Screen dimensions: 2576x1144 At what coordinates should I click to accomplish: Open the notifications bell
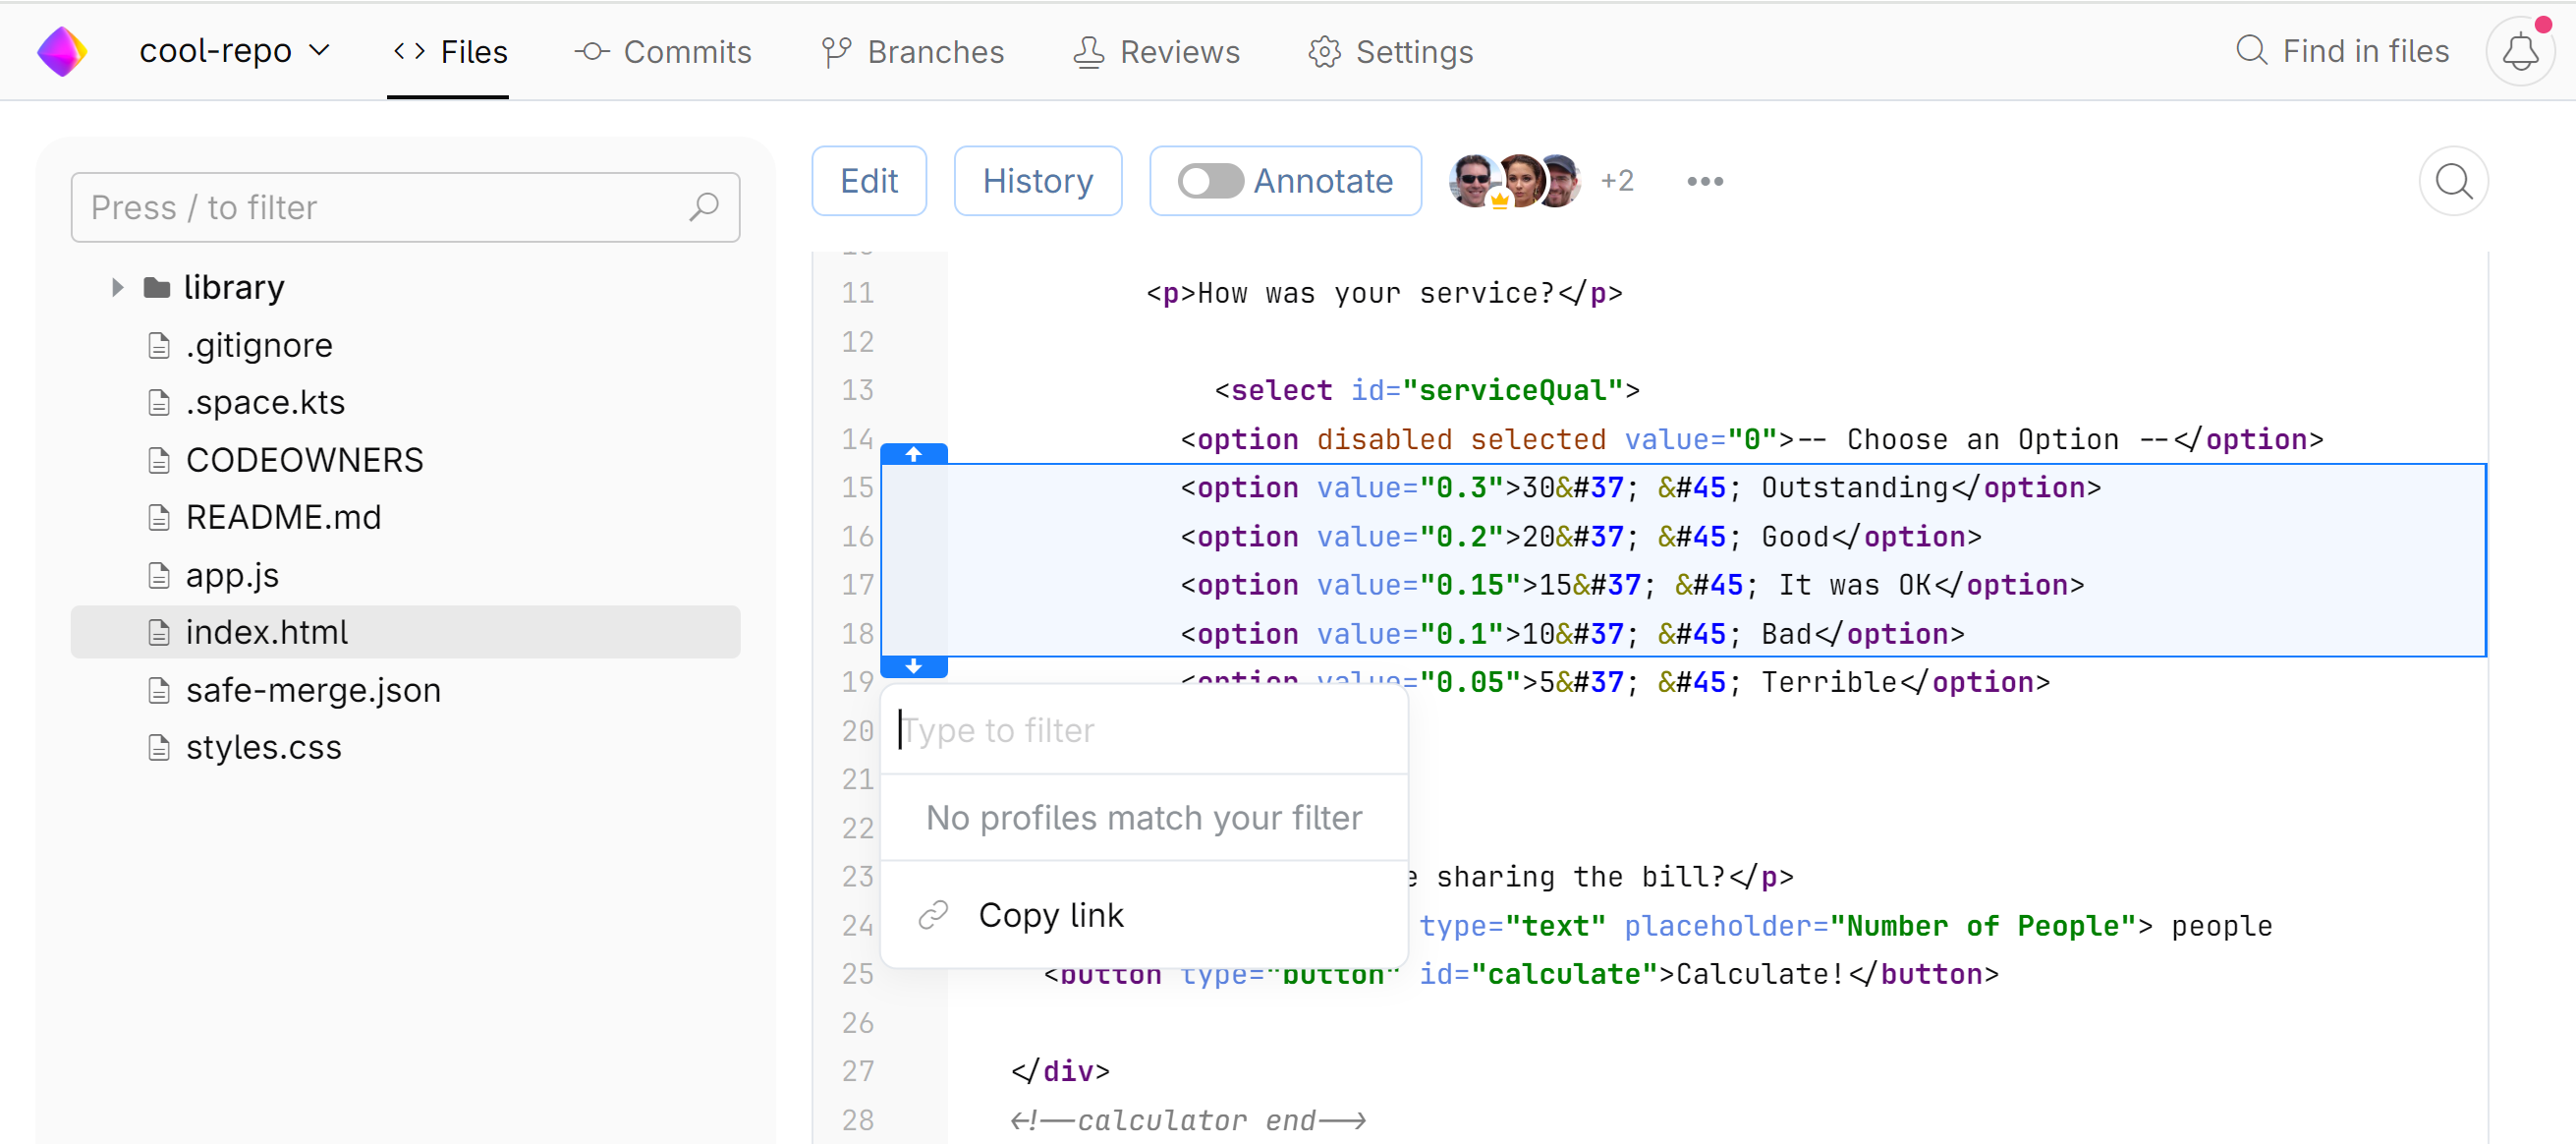[2519, 52]
